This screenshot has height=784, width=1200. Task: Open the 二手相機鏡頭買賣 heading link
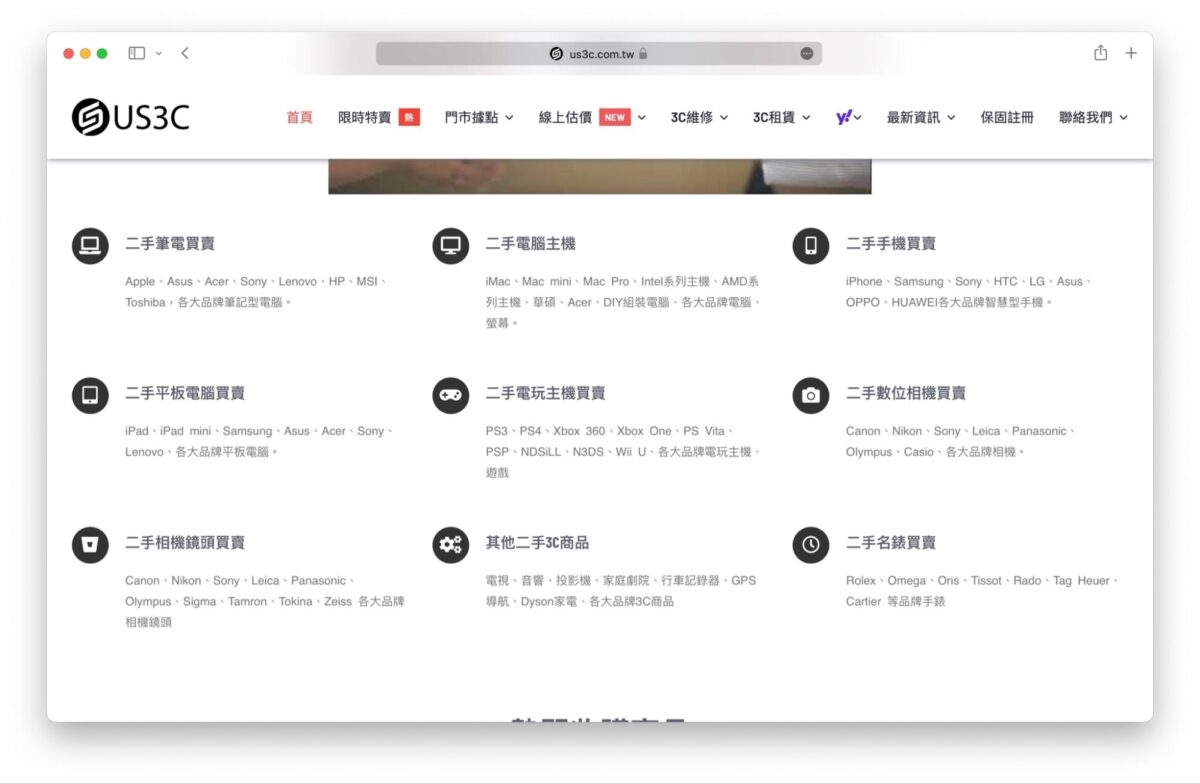[185, 543]
